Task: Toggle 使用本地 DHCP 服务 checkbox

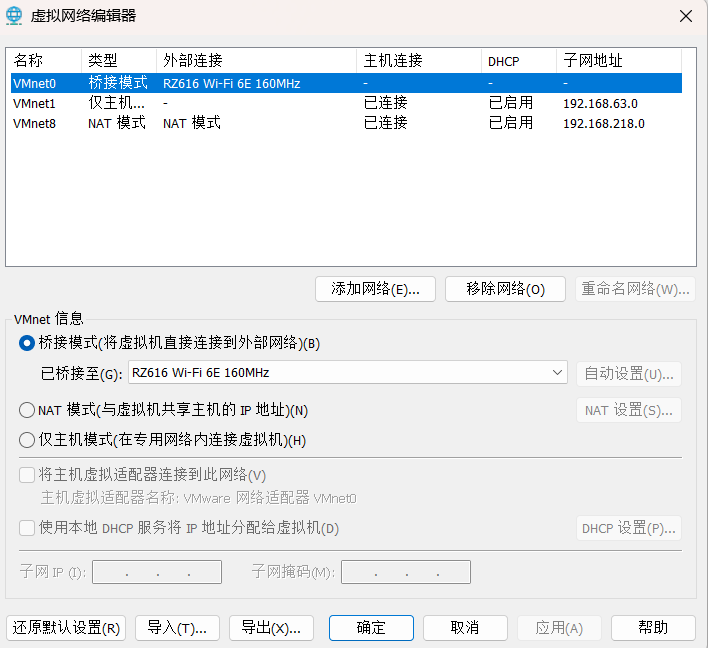Action: [x=27, y=528]
